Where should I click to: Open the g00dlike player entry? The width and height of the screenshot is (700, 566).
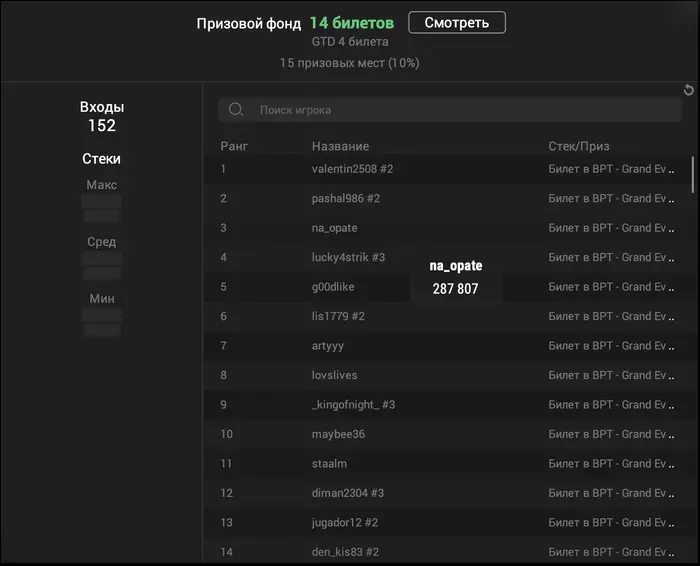click(x=332, y=287)
